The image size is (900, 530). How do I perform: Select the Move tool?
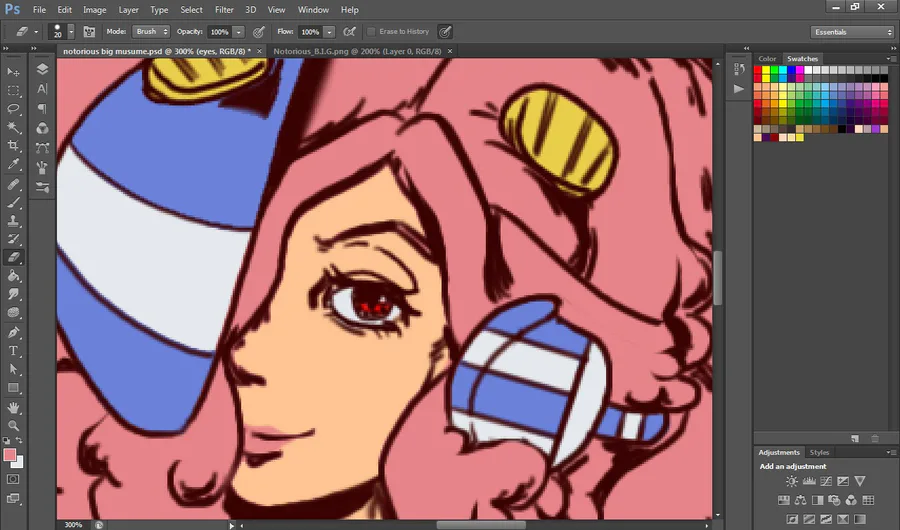(x=13, y=72)
